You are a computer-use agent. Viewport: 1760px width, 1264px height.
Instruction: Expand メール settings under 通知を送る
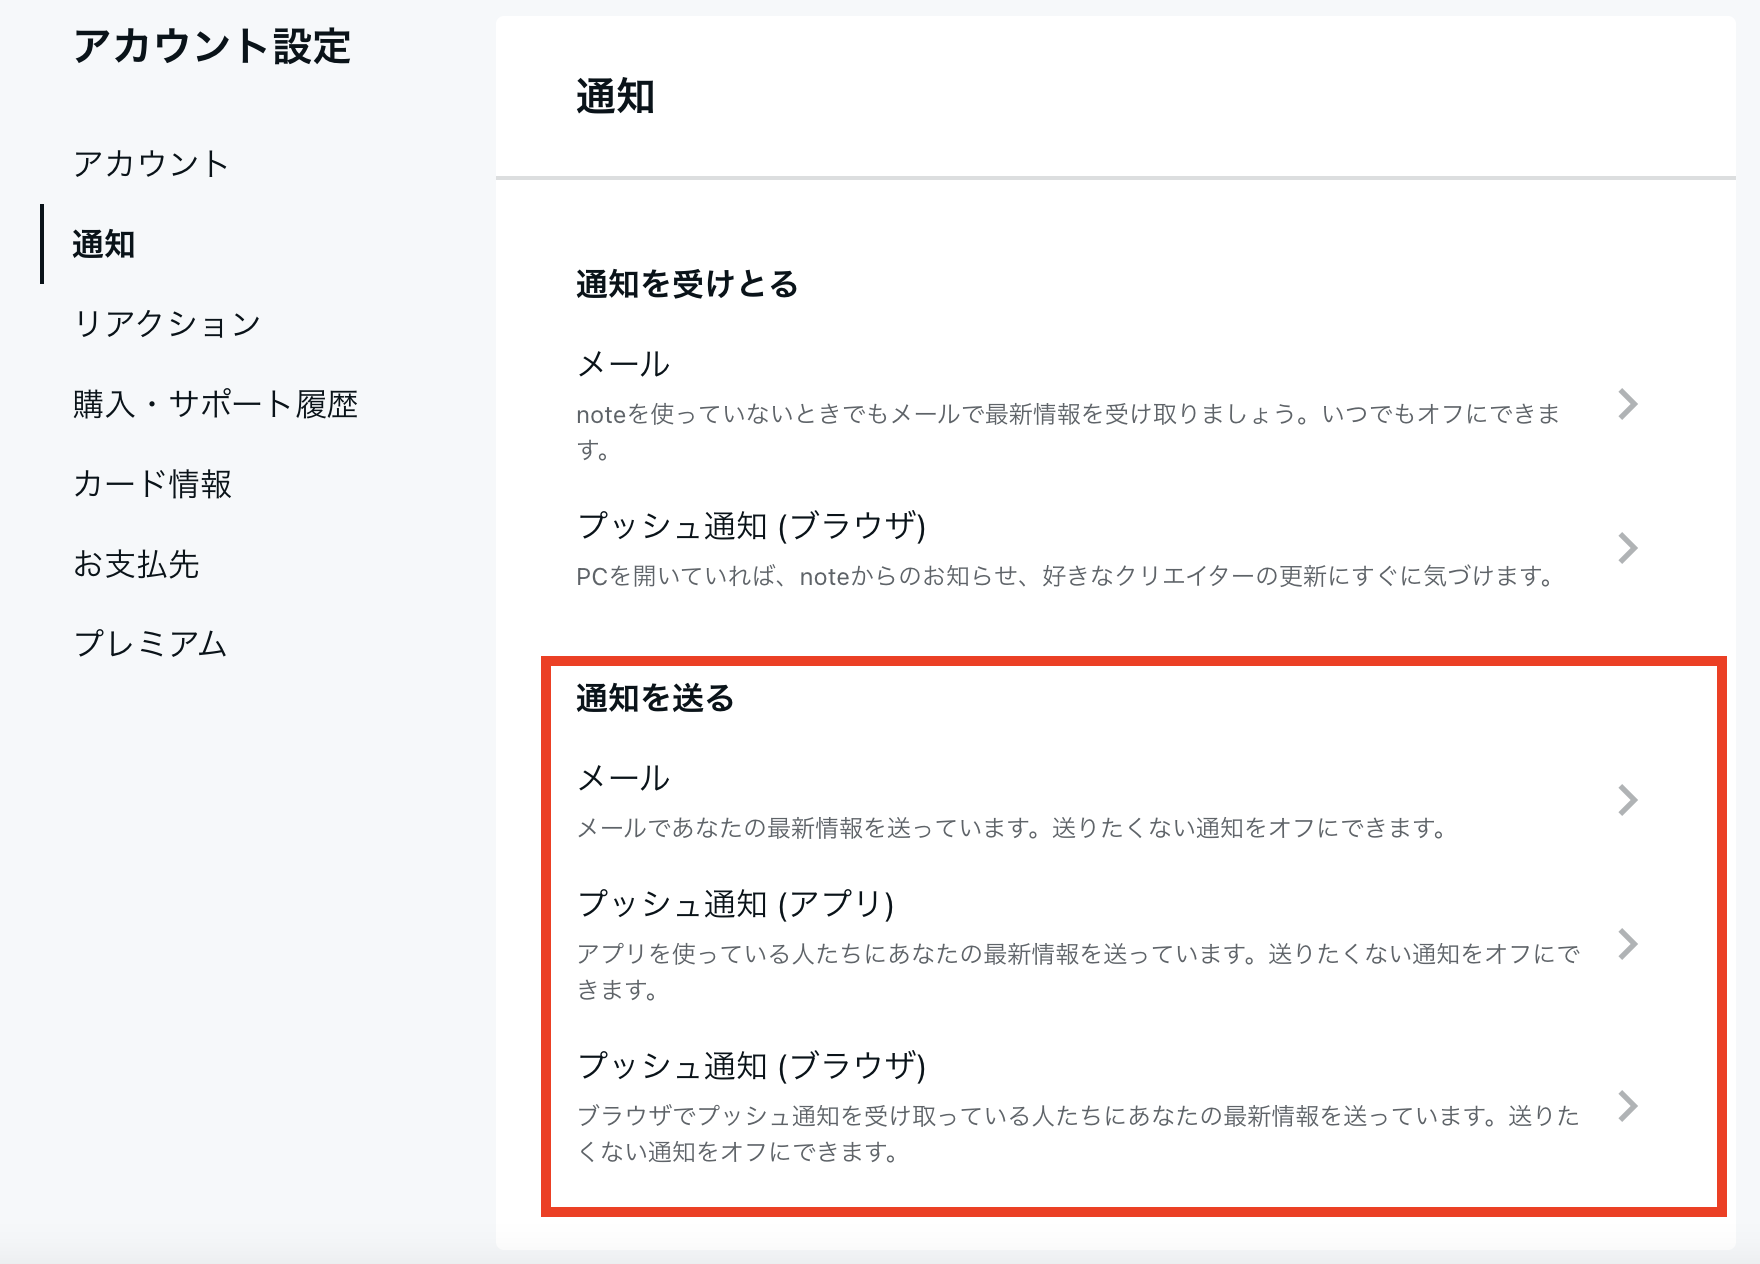[621, 775]
